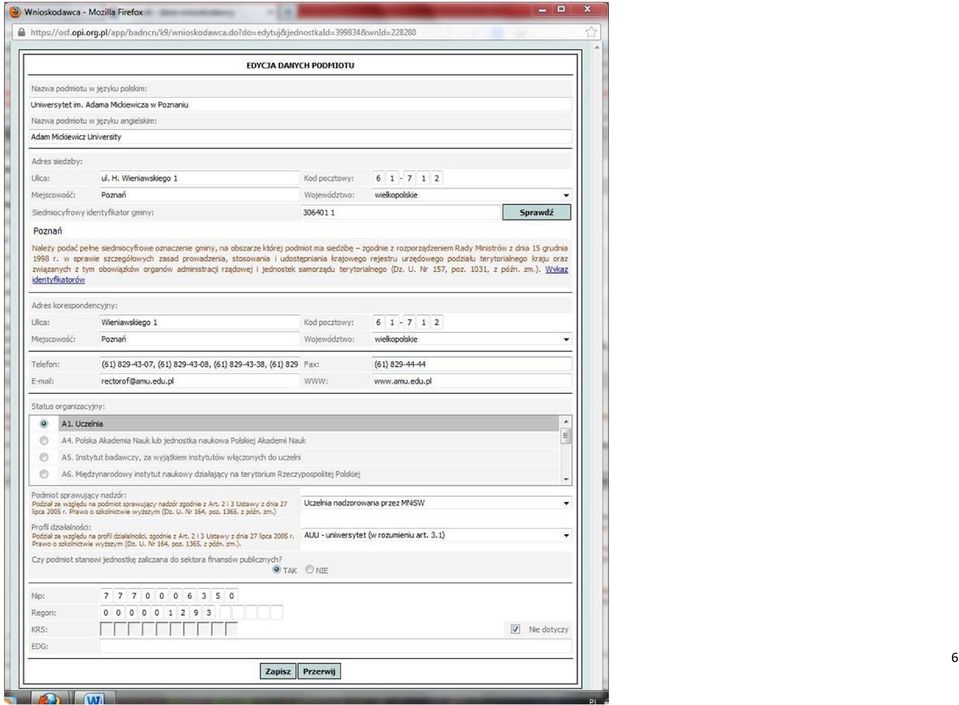Edit Ulica field with ul. H. Wieniawskiego 1
959x705 pixels.
click(199, 178)
